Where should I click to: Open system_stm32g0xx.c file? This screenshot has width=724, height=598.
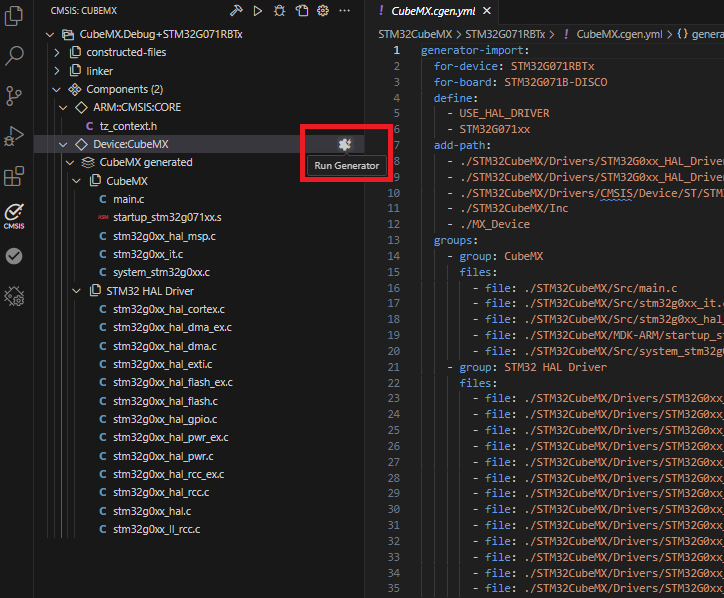(161, 272)
